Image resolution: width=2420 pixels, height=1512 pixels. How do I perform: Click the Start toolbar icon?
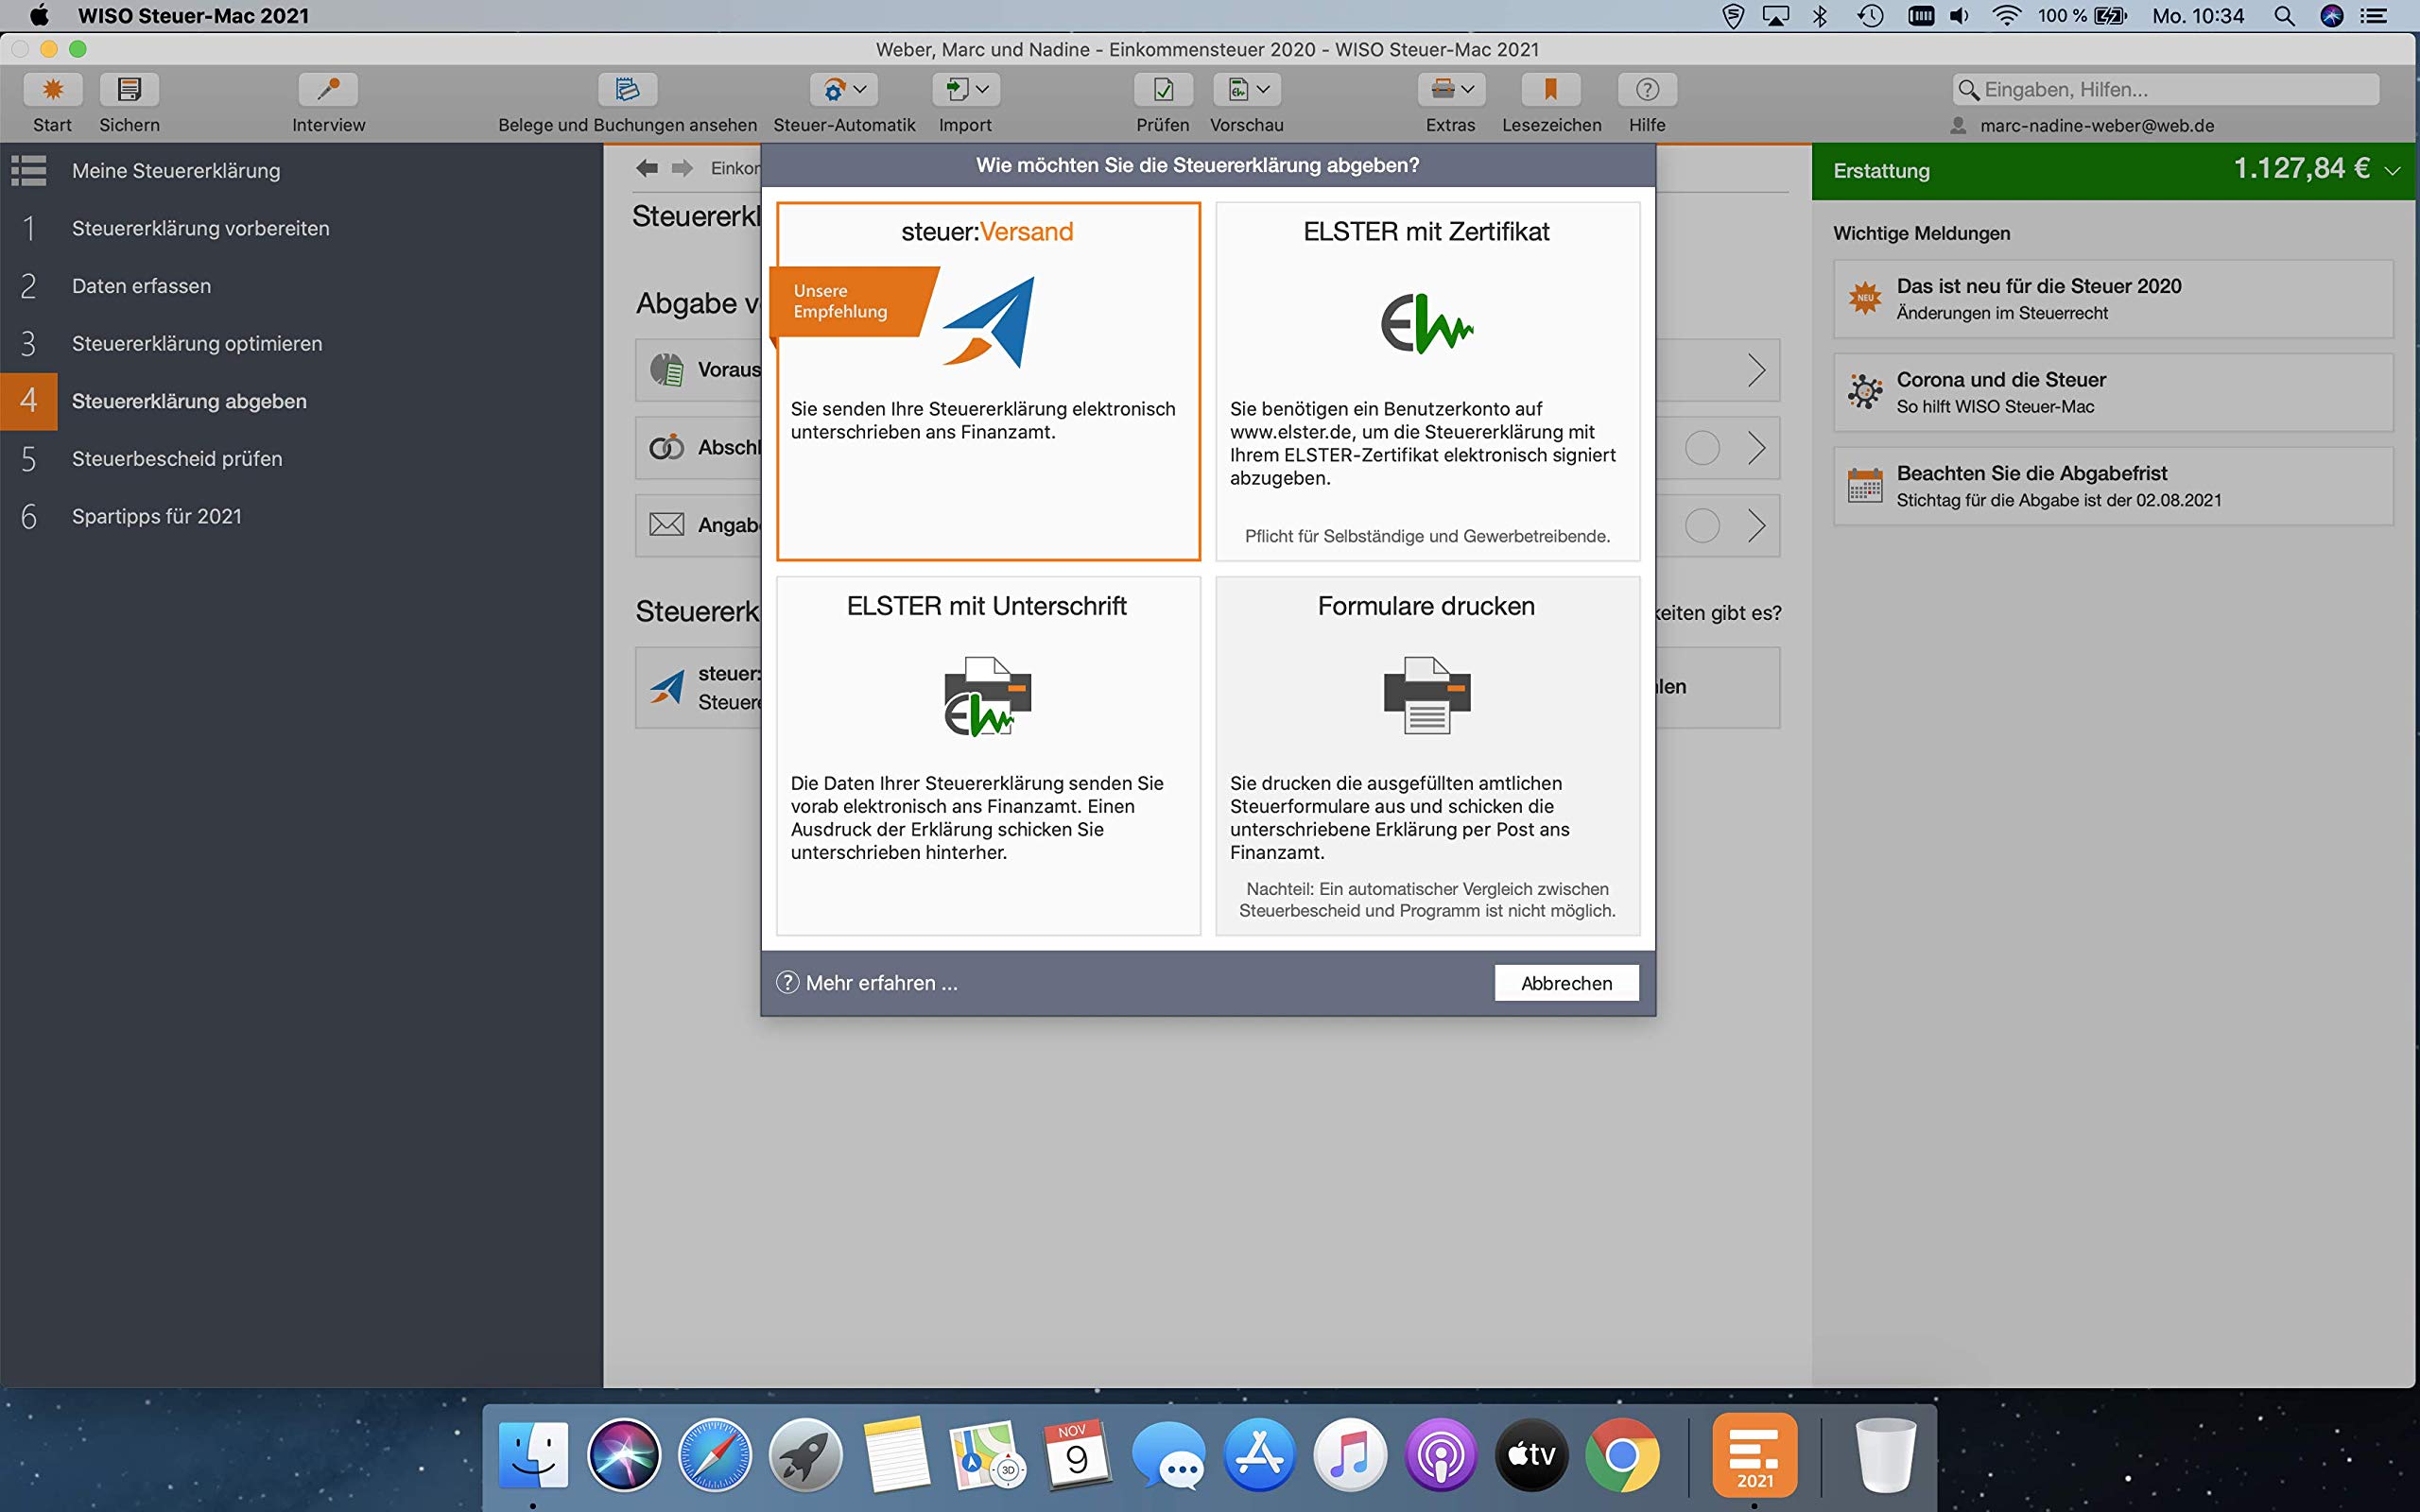click(53, 90)
